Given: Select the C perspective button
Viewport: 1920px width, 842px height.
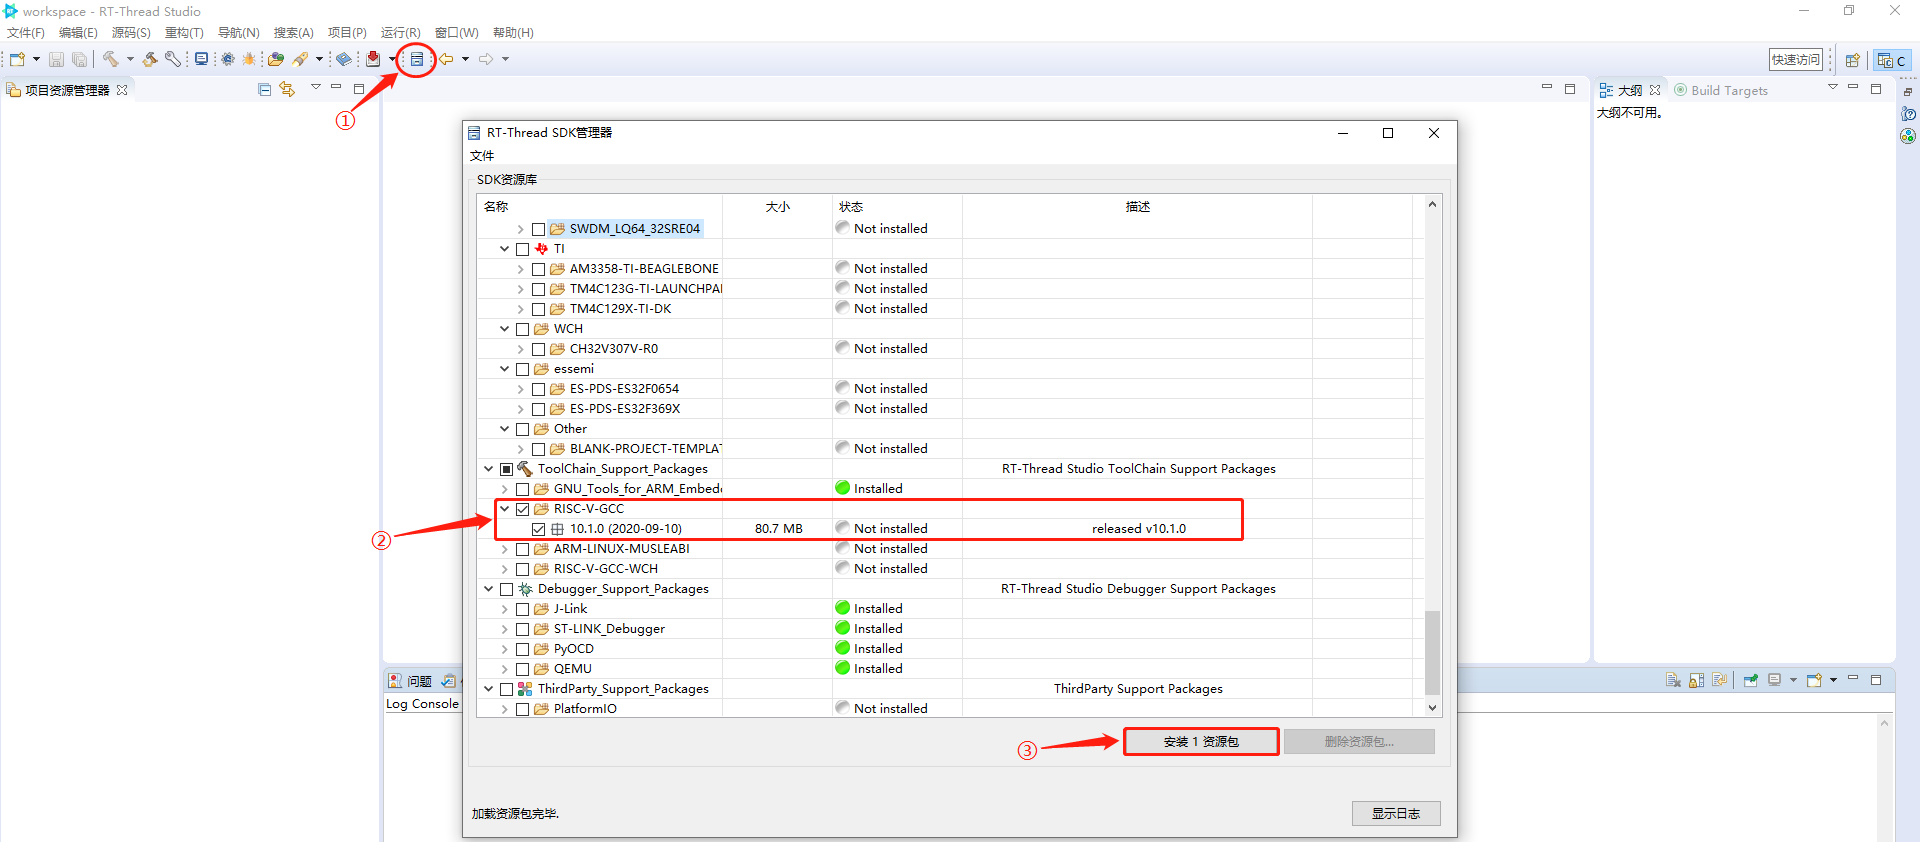Looking at the screenshot, I should pyautogui.click(x=1892, y=60).
